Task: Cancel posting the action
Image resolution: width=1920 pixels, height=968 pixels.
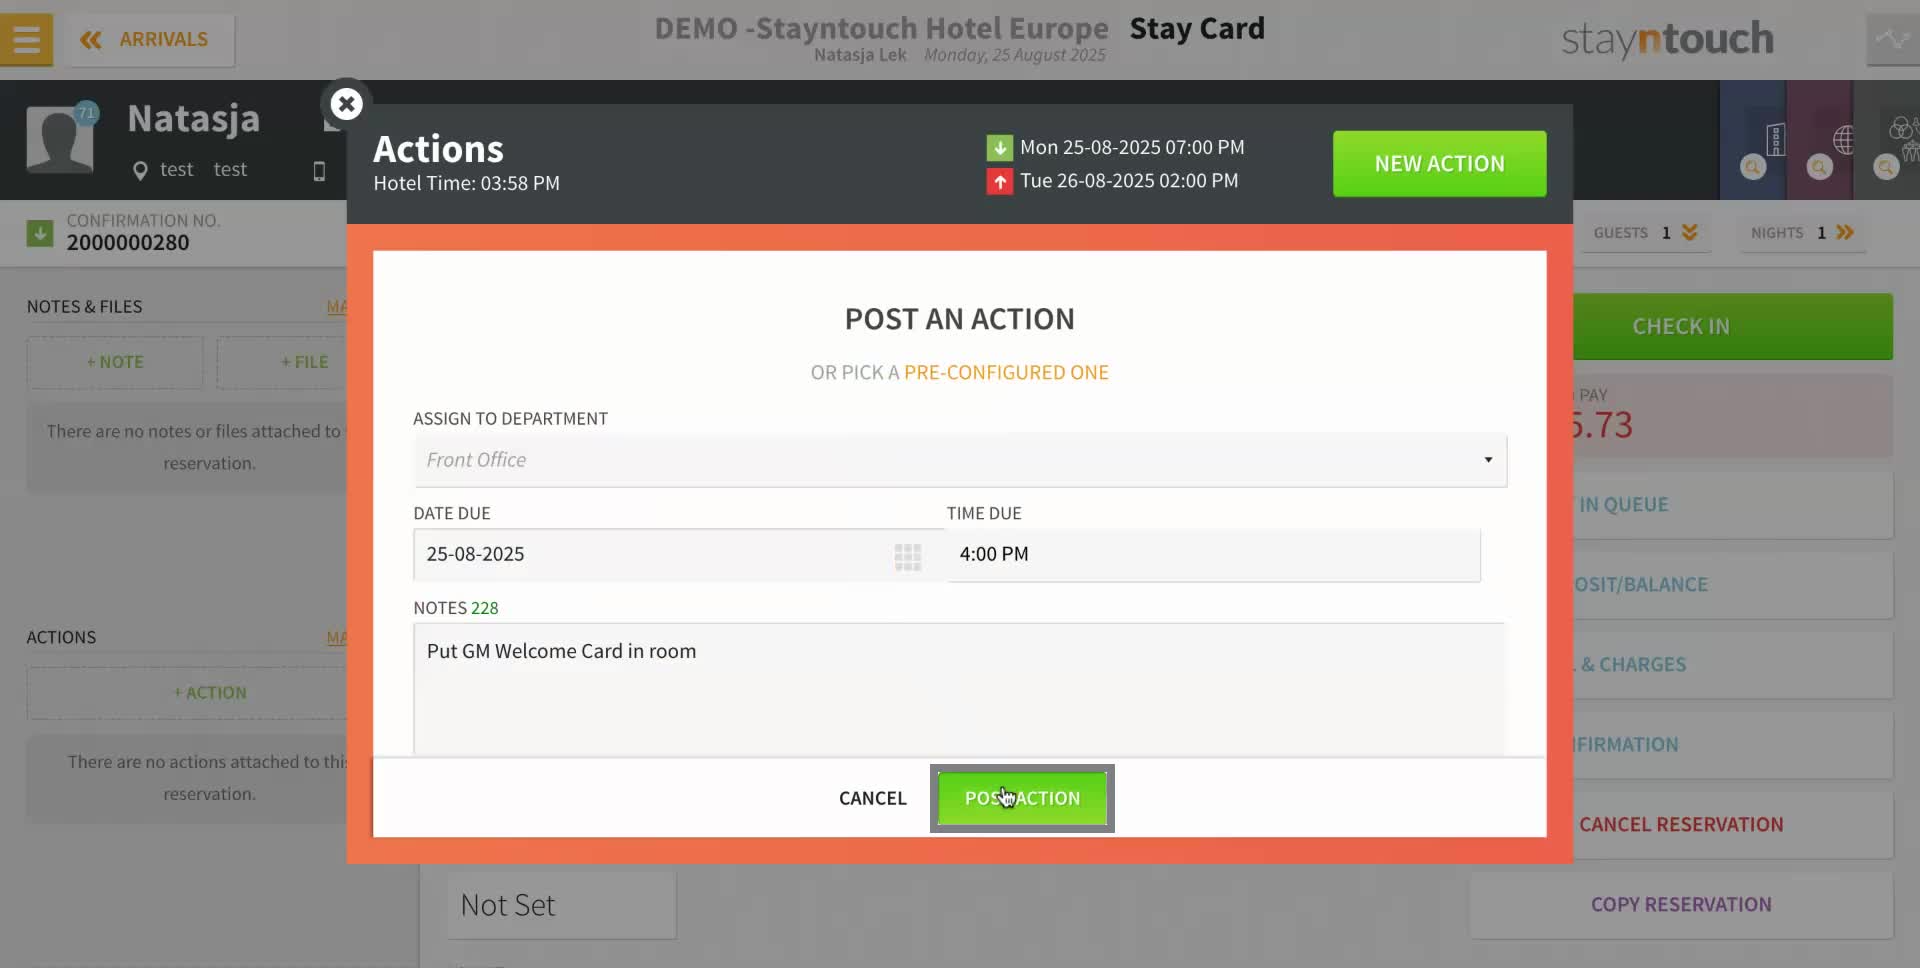Action: tap(872, 798)
